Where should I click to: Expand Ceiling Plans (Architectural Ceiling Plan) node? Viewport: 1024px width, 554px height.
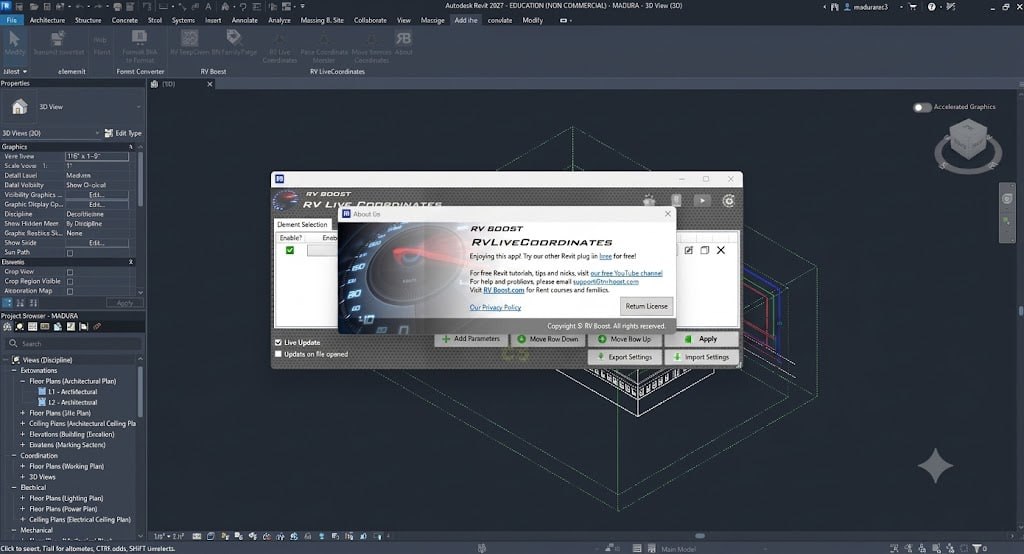(22, 423)
